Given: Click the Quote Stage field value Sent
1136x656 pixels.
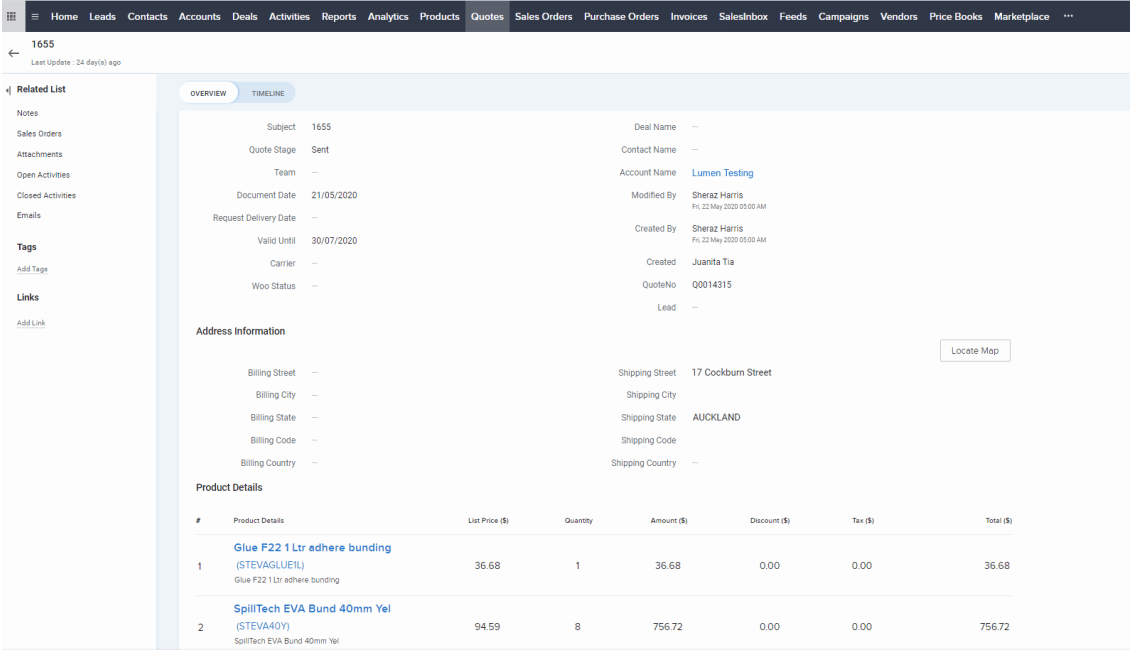Looking at the screenshot, I should point(320,150).
